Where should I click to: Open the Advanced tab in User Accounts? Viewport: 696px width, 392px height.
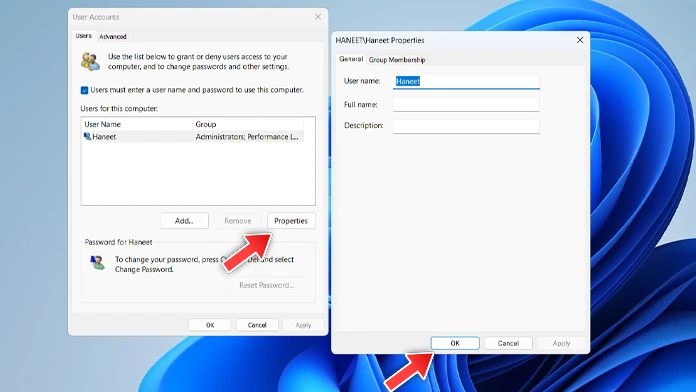[113, 36]
